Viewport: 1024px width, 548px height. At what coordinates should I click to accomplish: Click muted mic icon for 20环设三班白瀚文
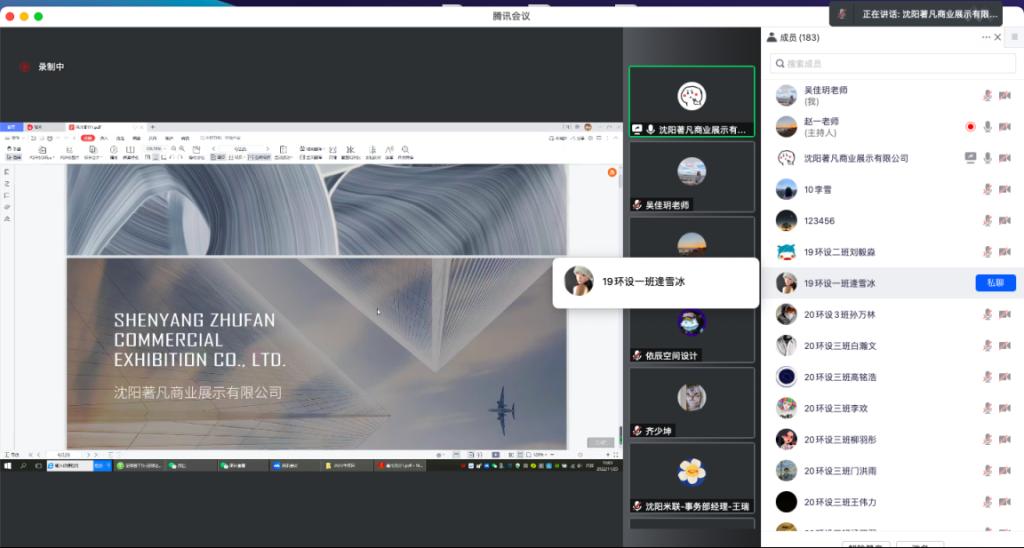987,346
